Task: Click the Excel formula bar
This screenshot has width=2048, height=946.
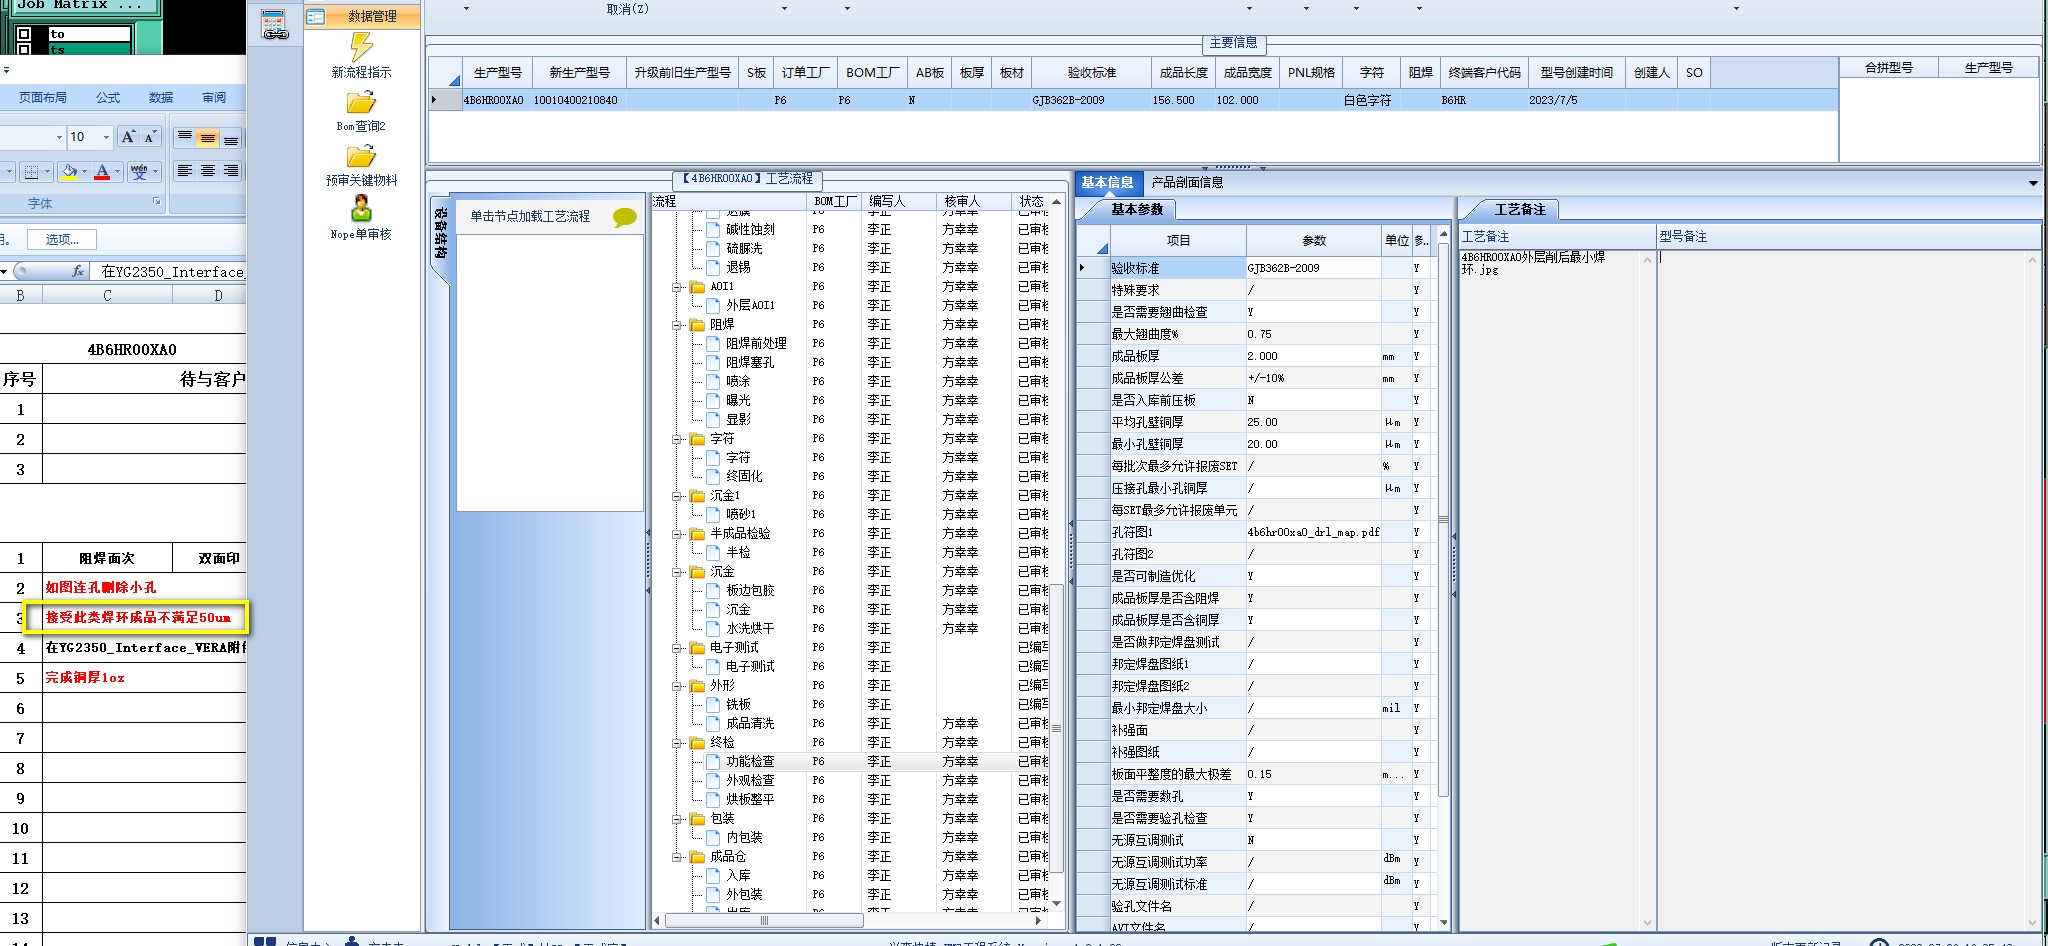Action: (170, 271)
